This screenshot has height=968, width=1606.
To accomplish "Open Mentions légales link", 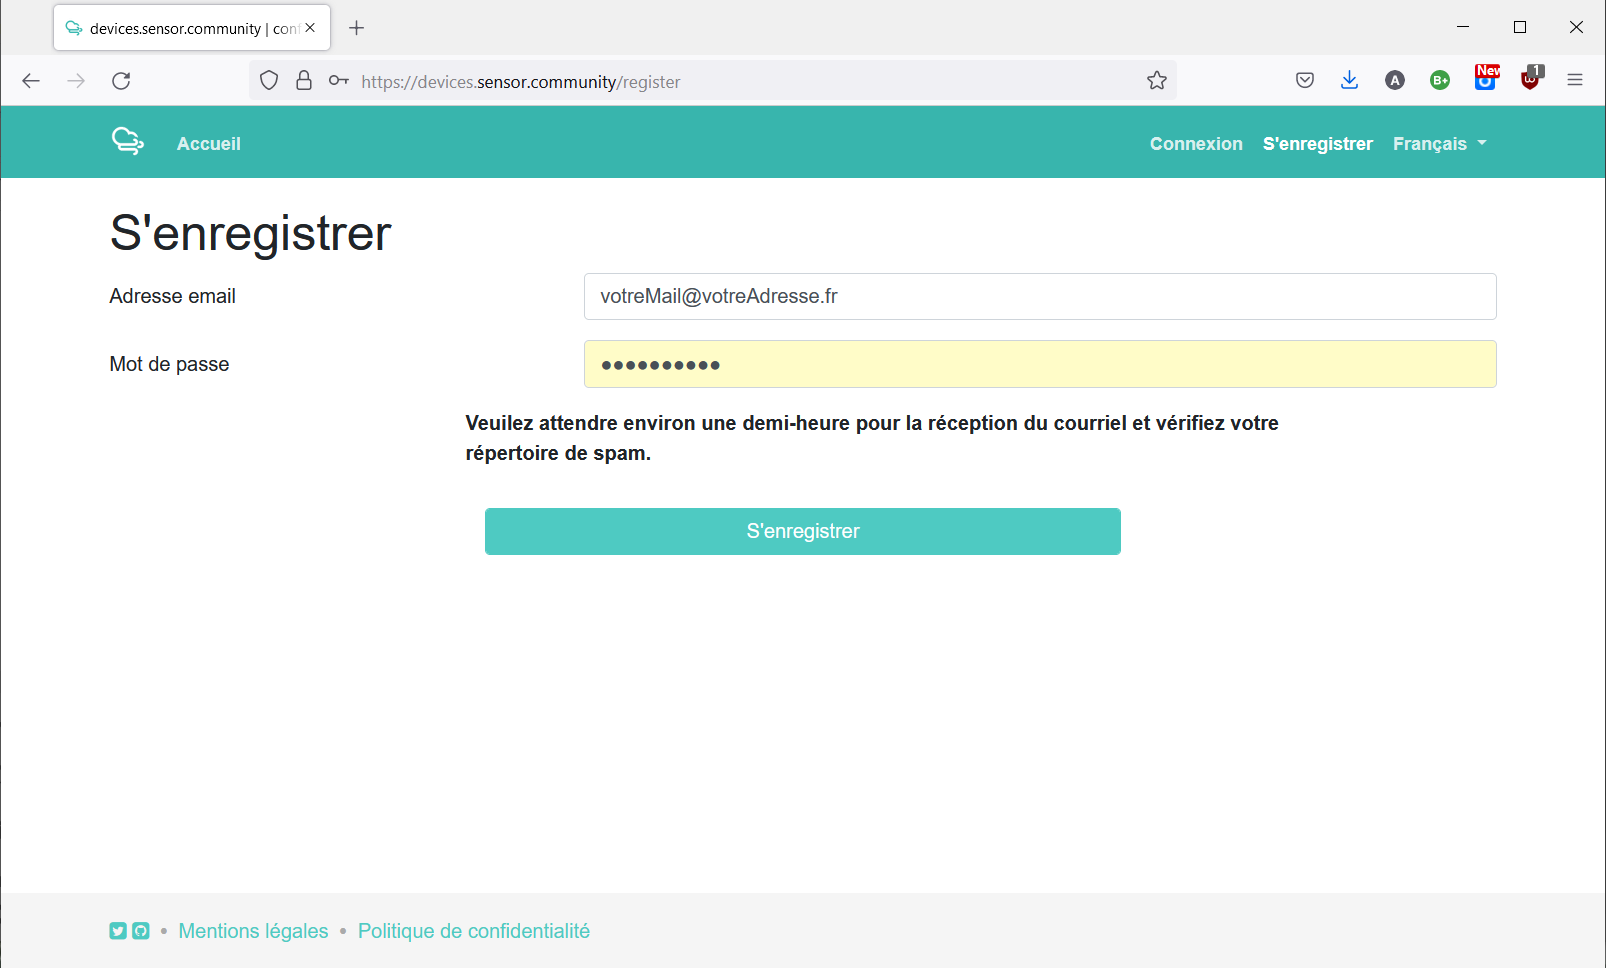I will pyautogui.click(x=253, y=931).
